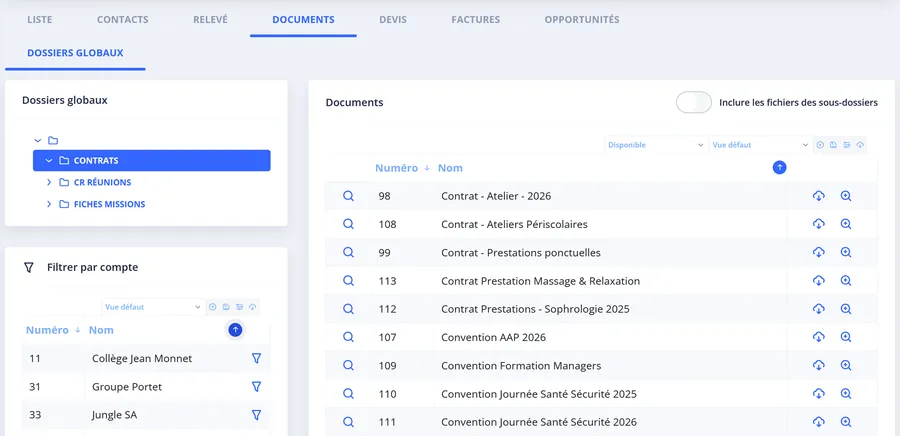Open the magnifier for document 98

coord(348,196)
